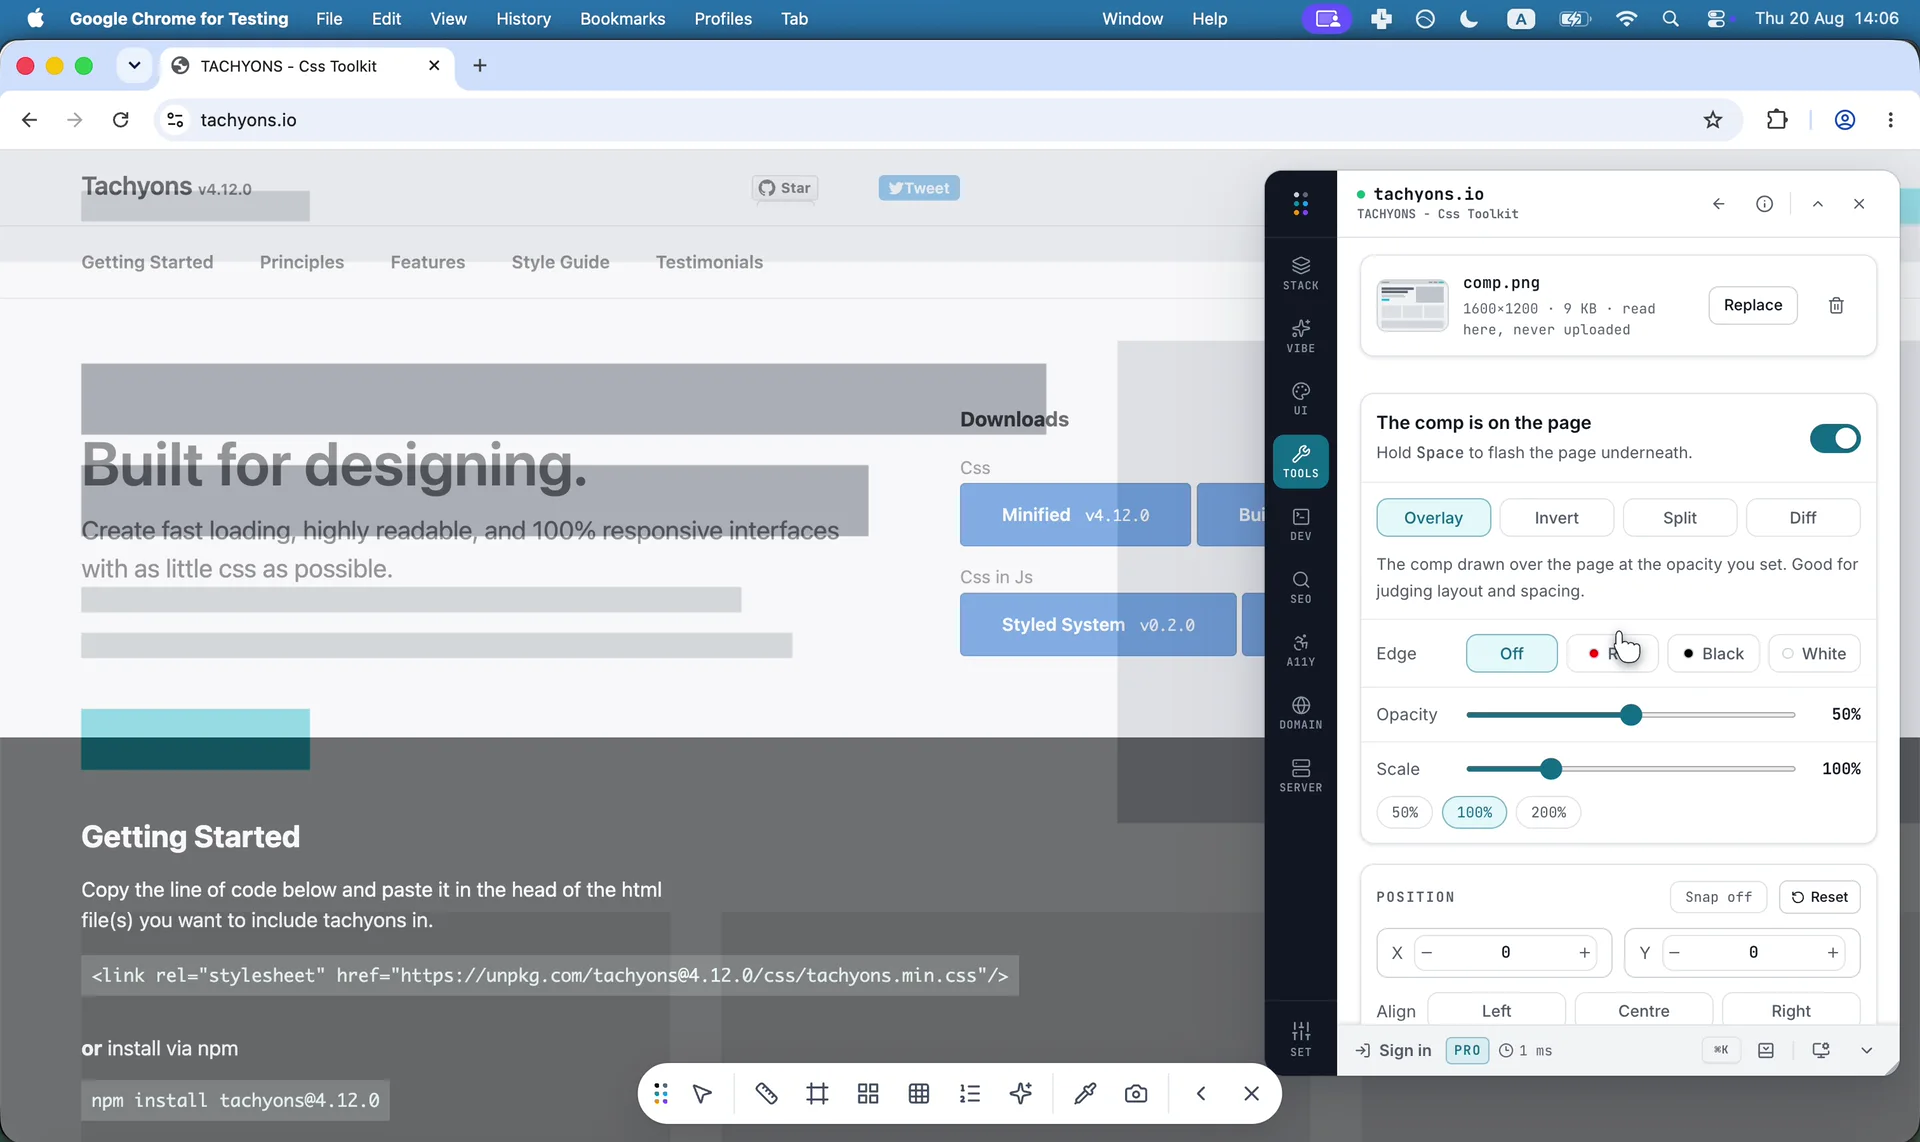The width and height of the screenshot is (1920, 1142).
Task: Go to the Principles nav tab
Action: (x=302, y=262)
